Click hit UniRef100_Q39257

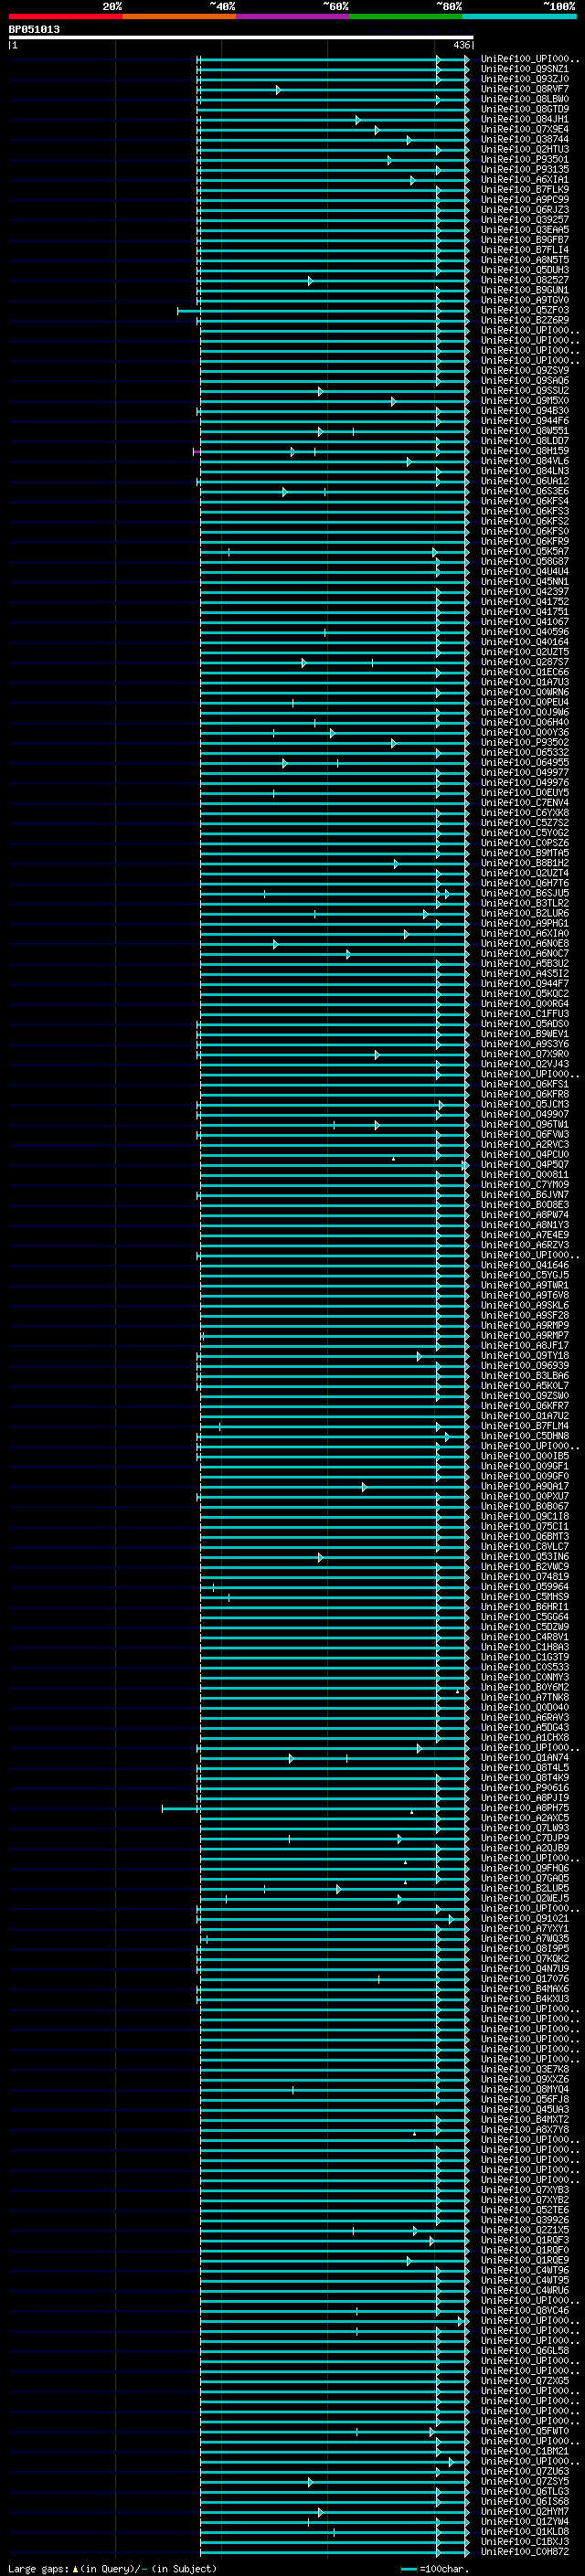(x=524, y=220)
